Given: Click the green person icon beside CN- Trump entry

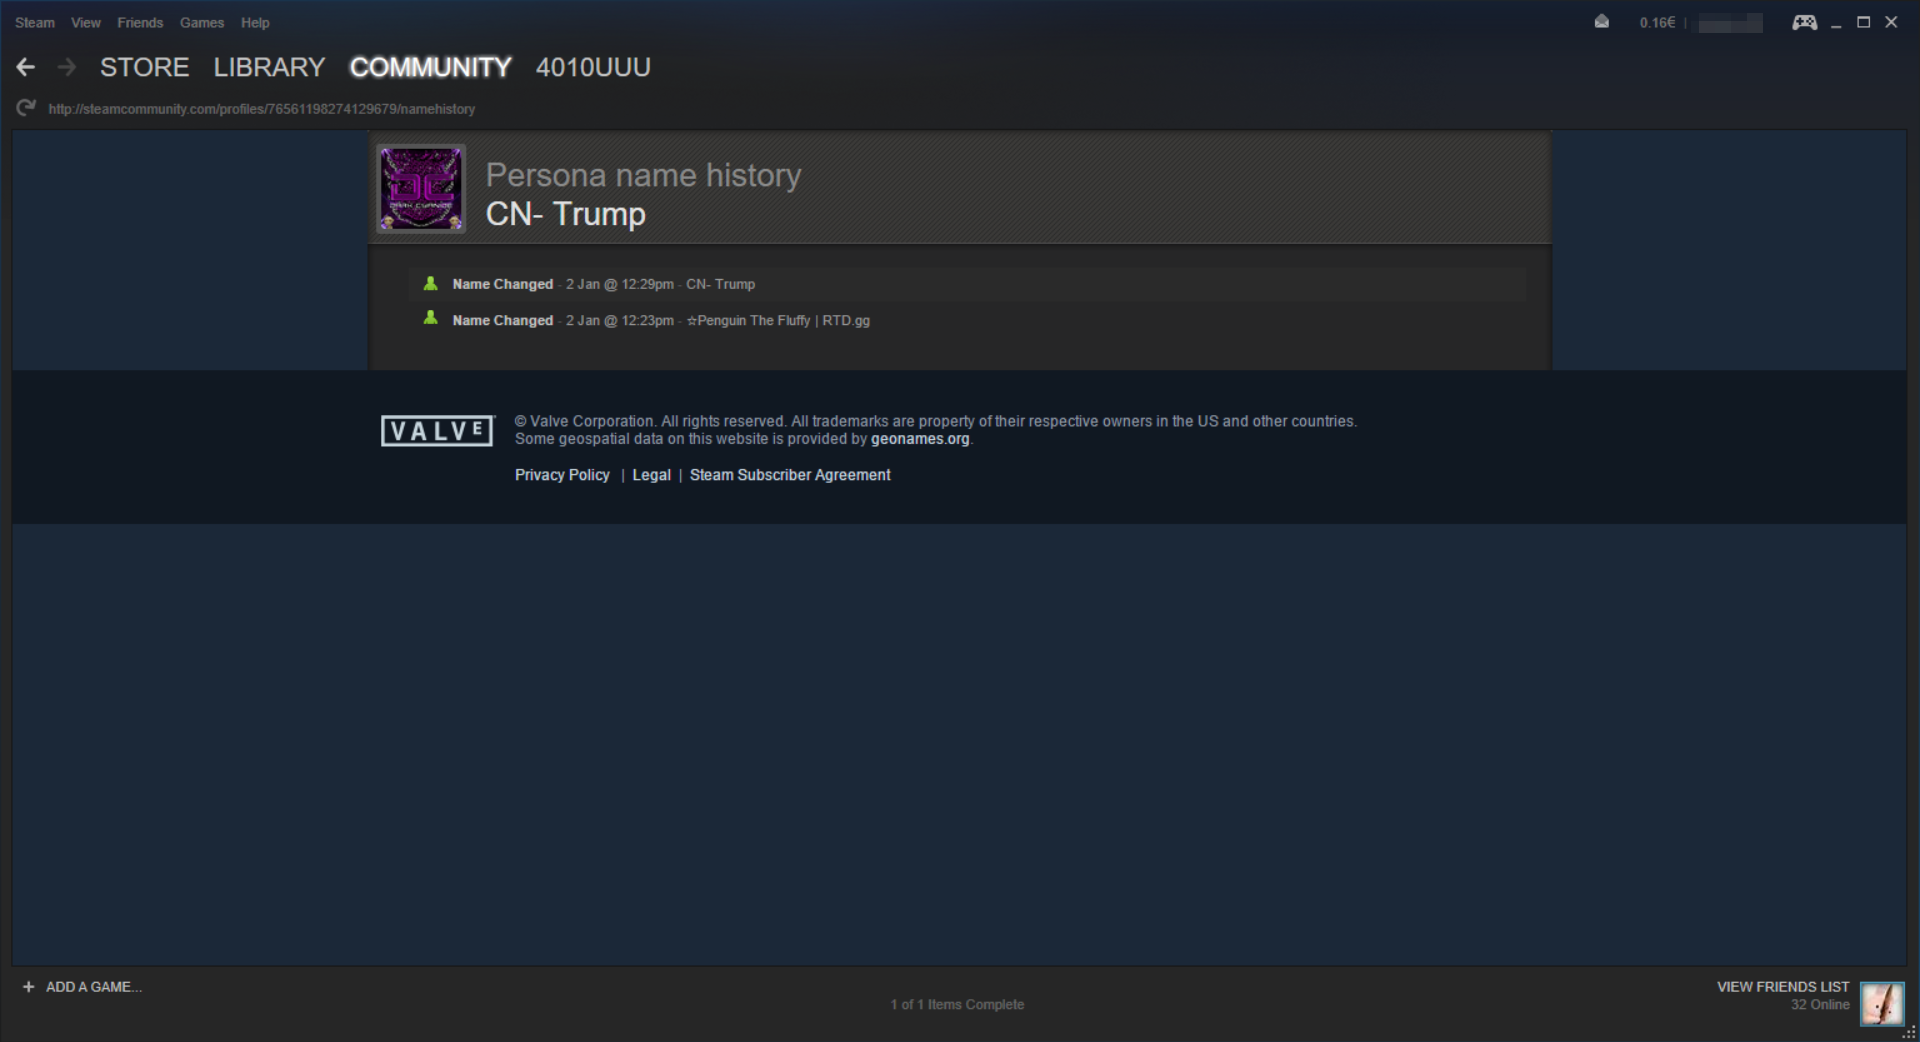Looking at the screenshot, I should pos(430,284).
